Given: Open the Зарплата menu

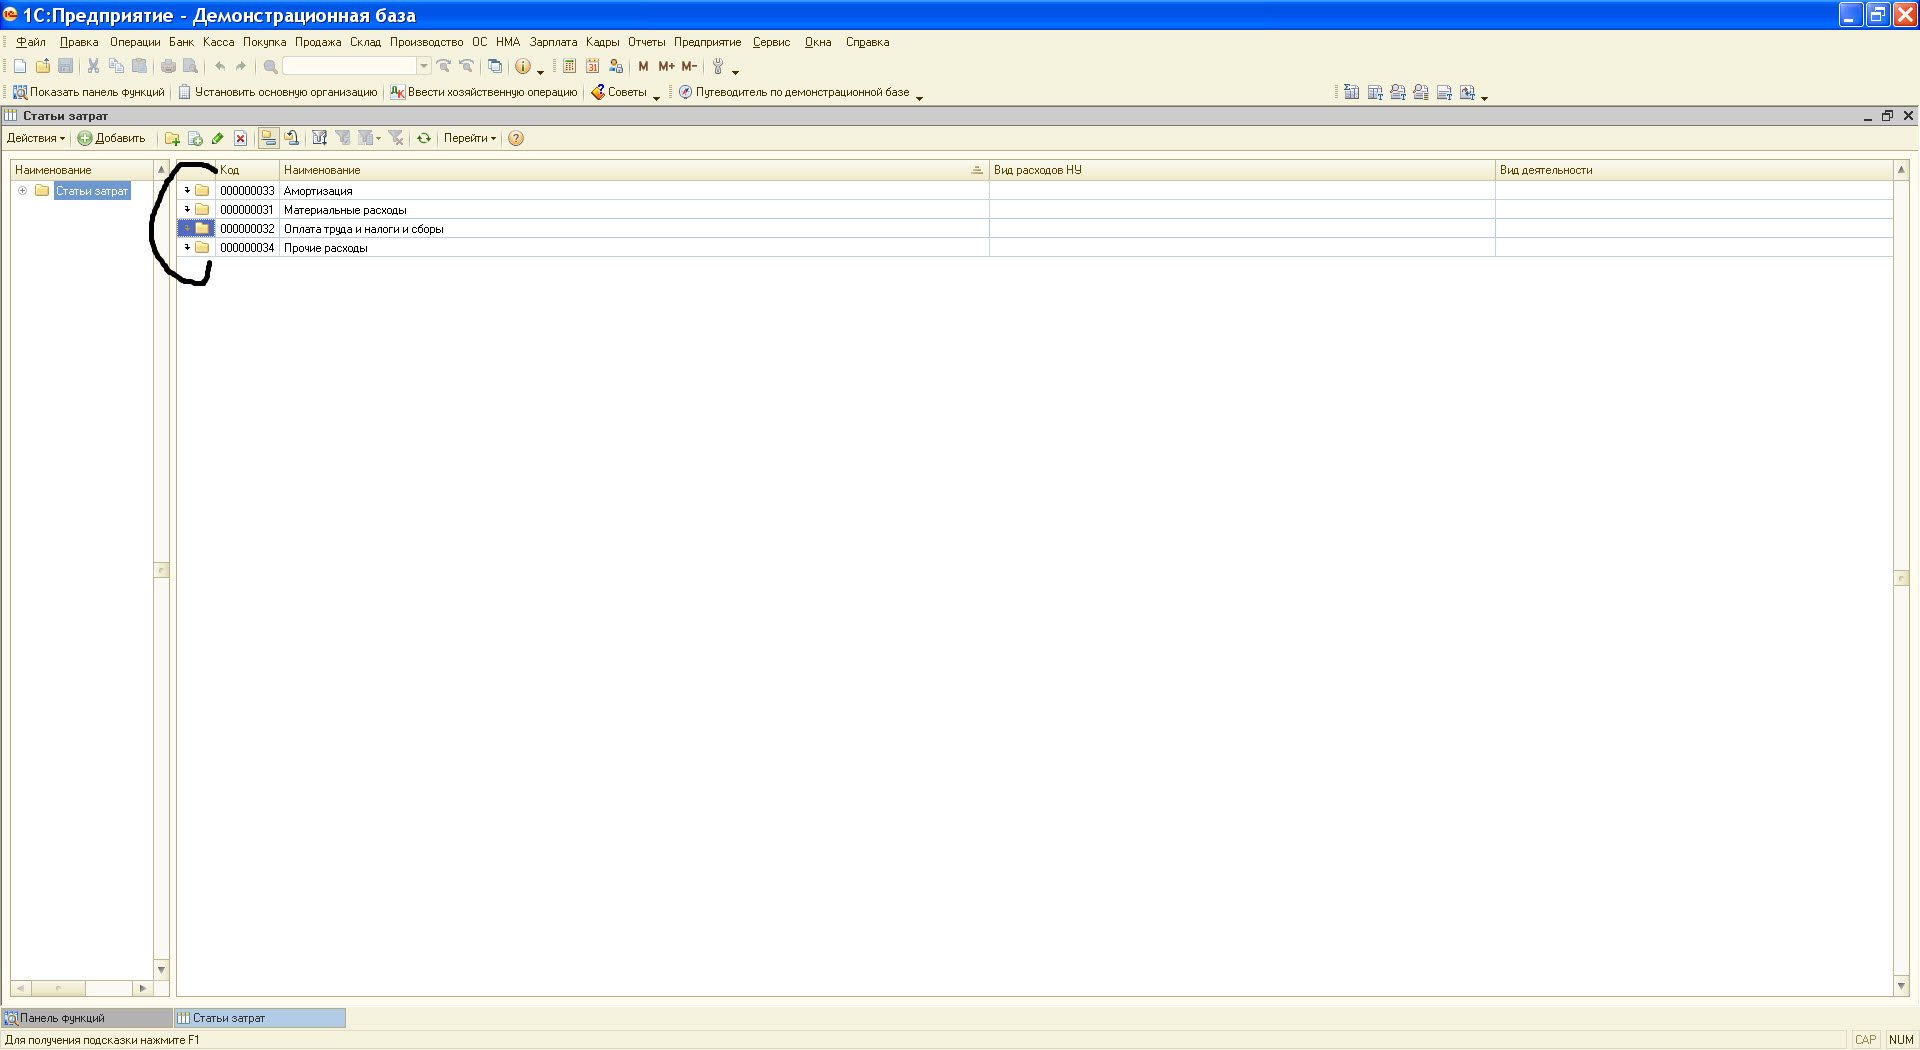Looking at the screenshot, I should [553, 42].
